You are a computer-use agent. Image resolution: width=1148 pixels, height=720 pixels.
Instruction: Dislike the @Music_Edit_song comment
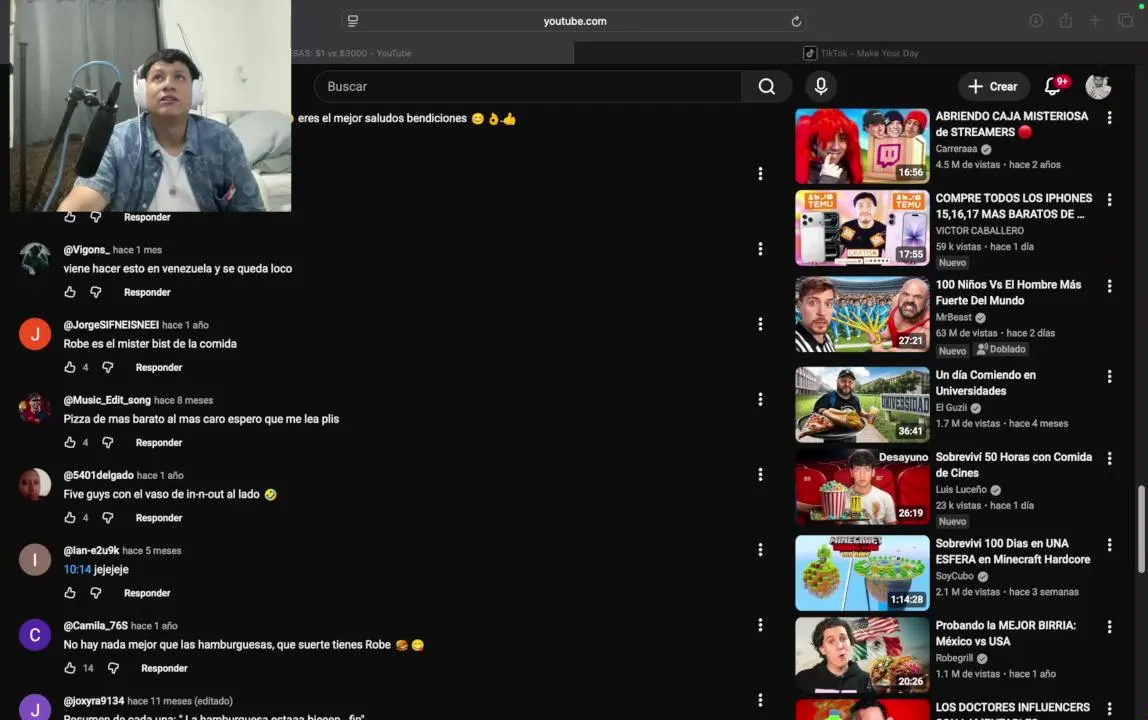[108, 442]
